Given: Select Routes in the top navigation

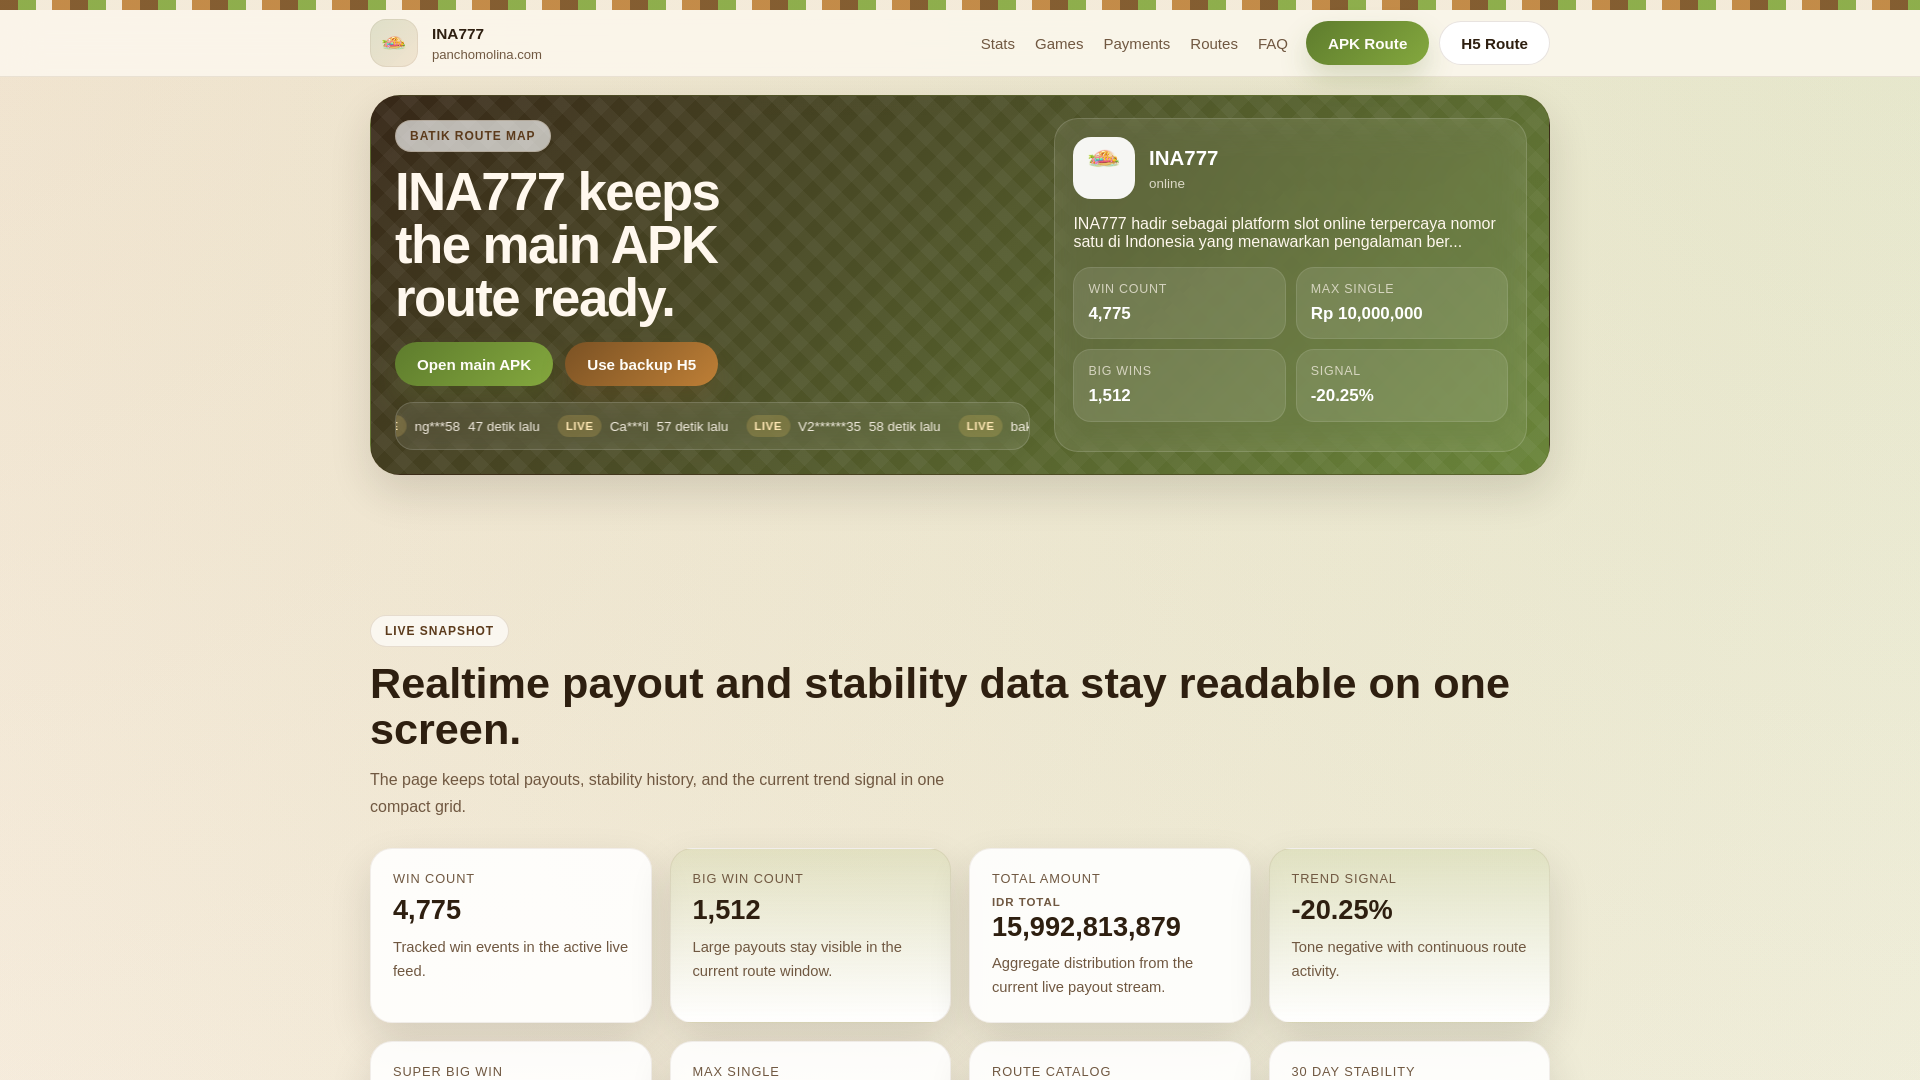Looking at the screenshot, I should [x=1213, y=44].
